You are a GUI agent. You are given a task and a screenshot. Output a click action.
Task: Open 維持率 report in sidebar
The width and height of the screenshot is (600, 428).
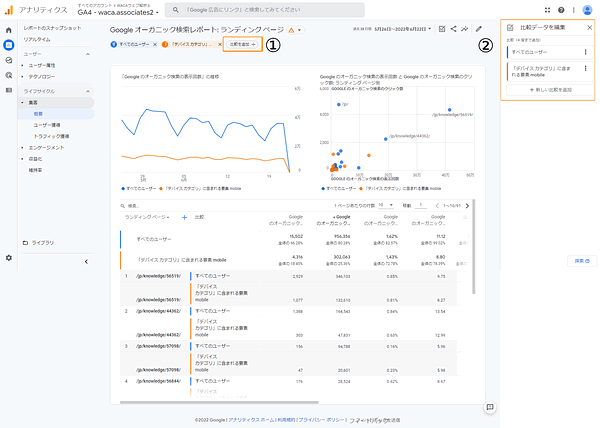[35, 170]
